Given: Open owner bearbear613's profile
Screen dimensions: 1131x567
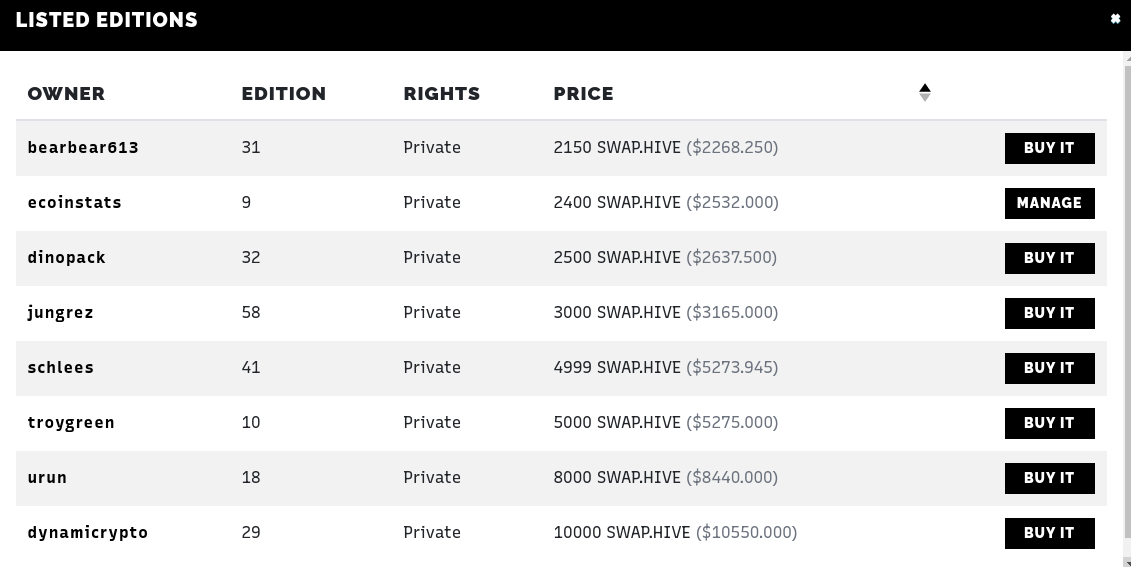Looking at the screenshot, I should (83, 147).
